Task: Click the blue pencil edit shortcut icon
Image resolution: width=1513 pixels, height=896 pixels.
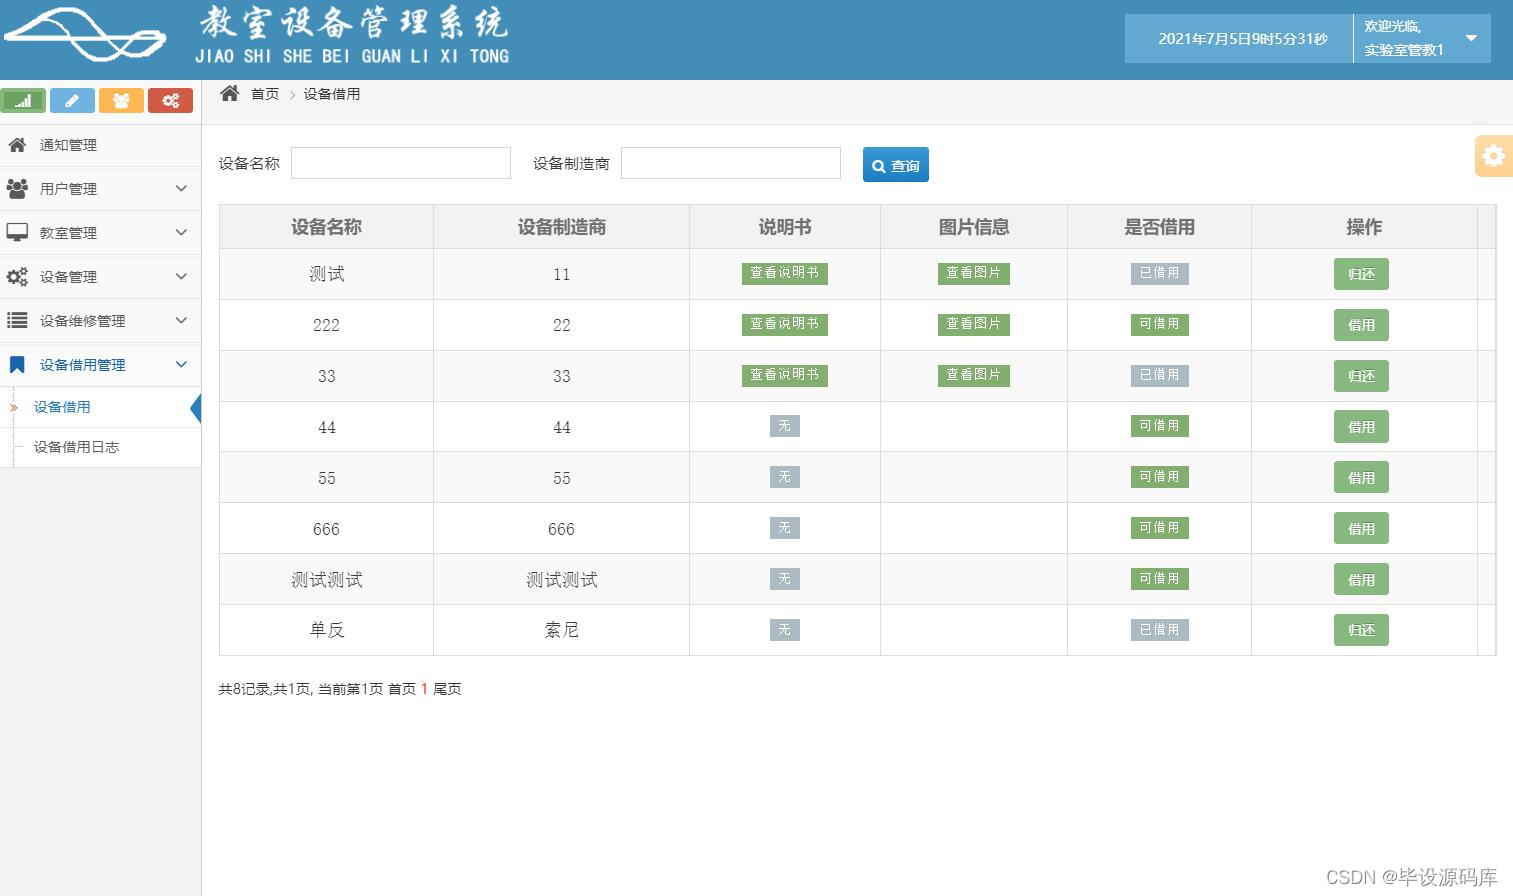Action: [x=72, y=100]
